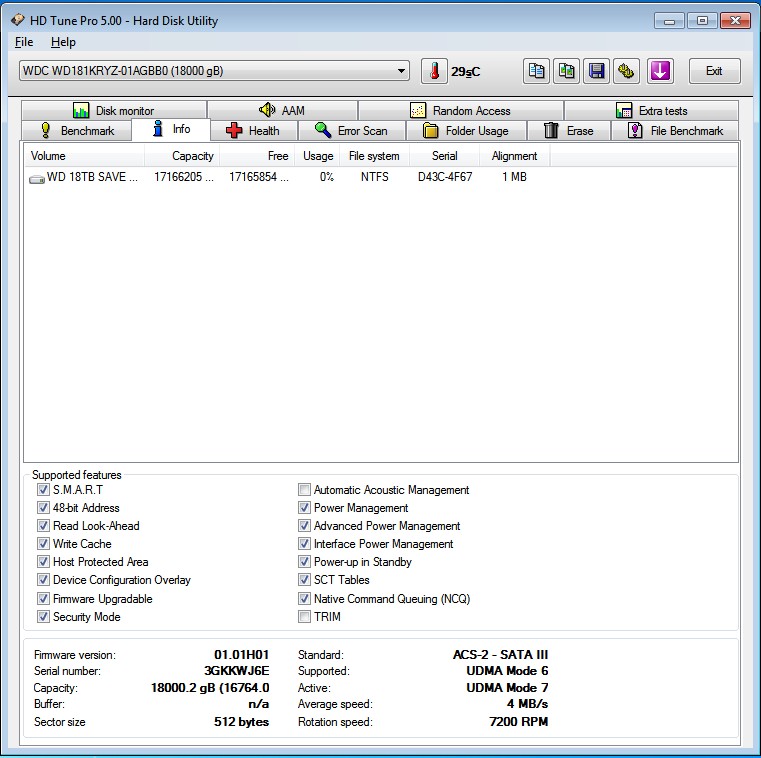Viewport: 761px width, 758px height.
Task: Go to the Erase tab
Action: click(x=569, y=131)
